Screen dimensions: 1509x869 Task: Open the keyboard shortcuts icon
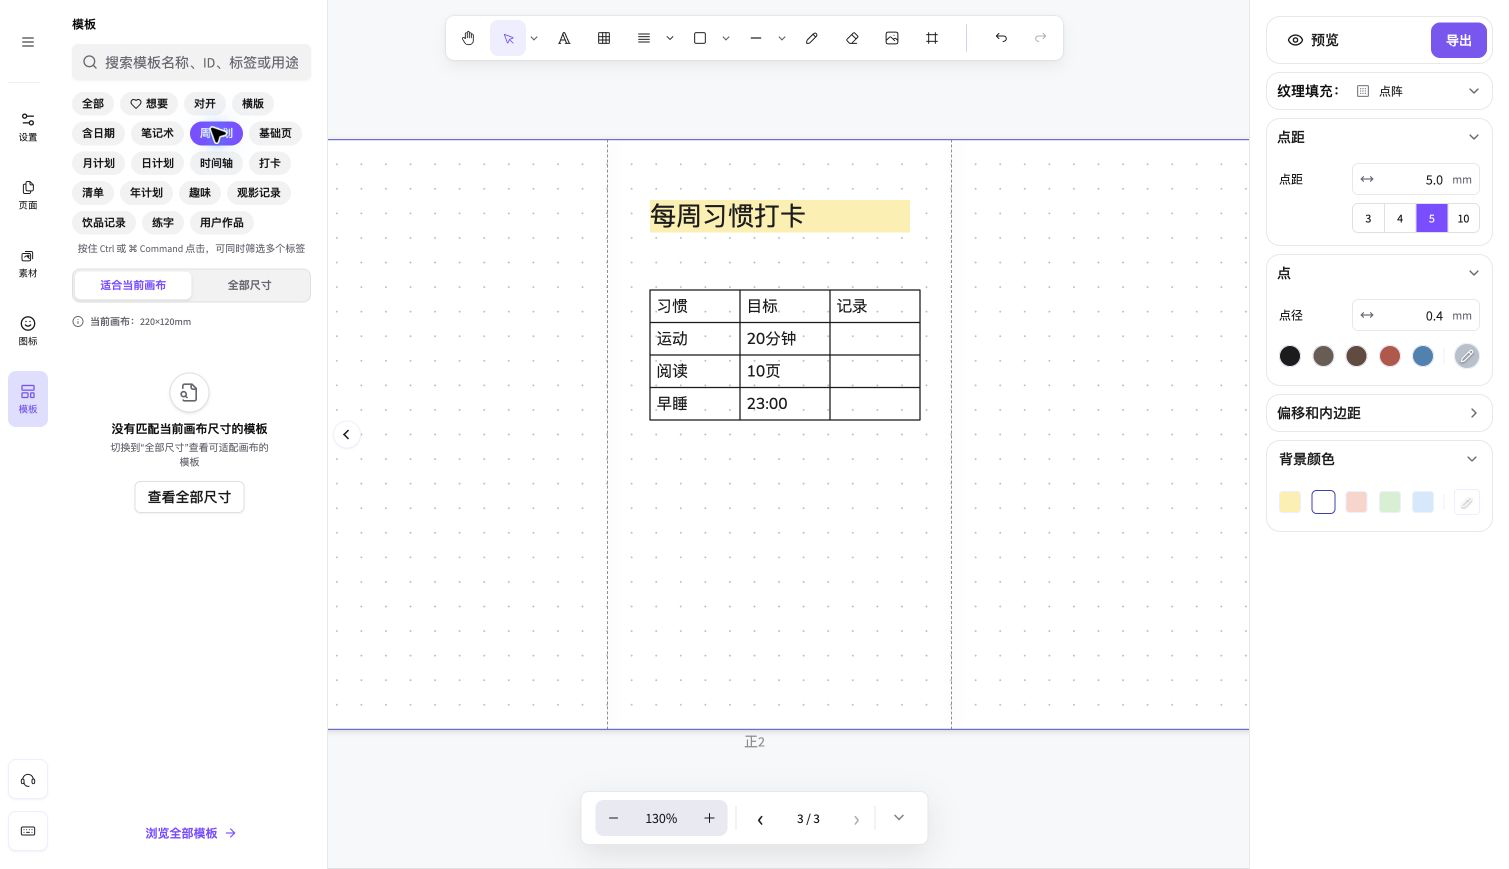coord(28,831)
